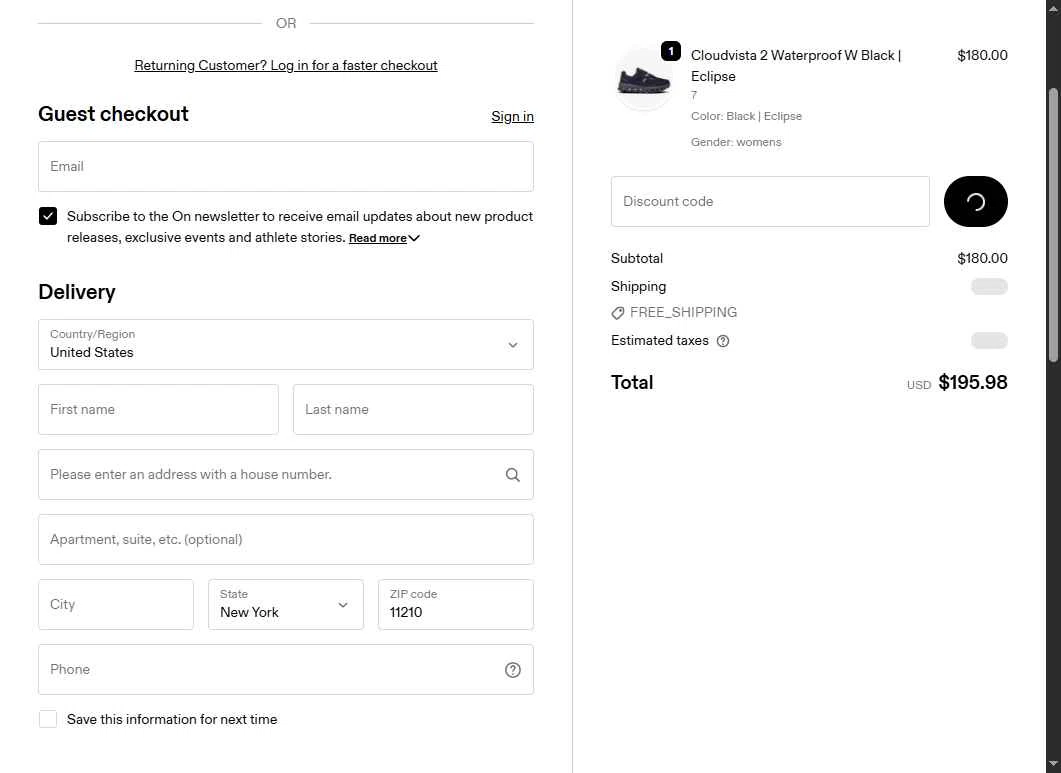1061x773 pixels.
Task: Click the ZIP code field
Action: click(455, 604)
